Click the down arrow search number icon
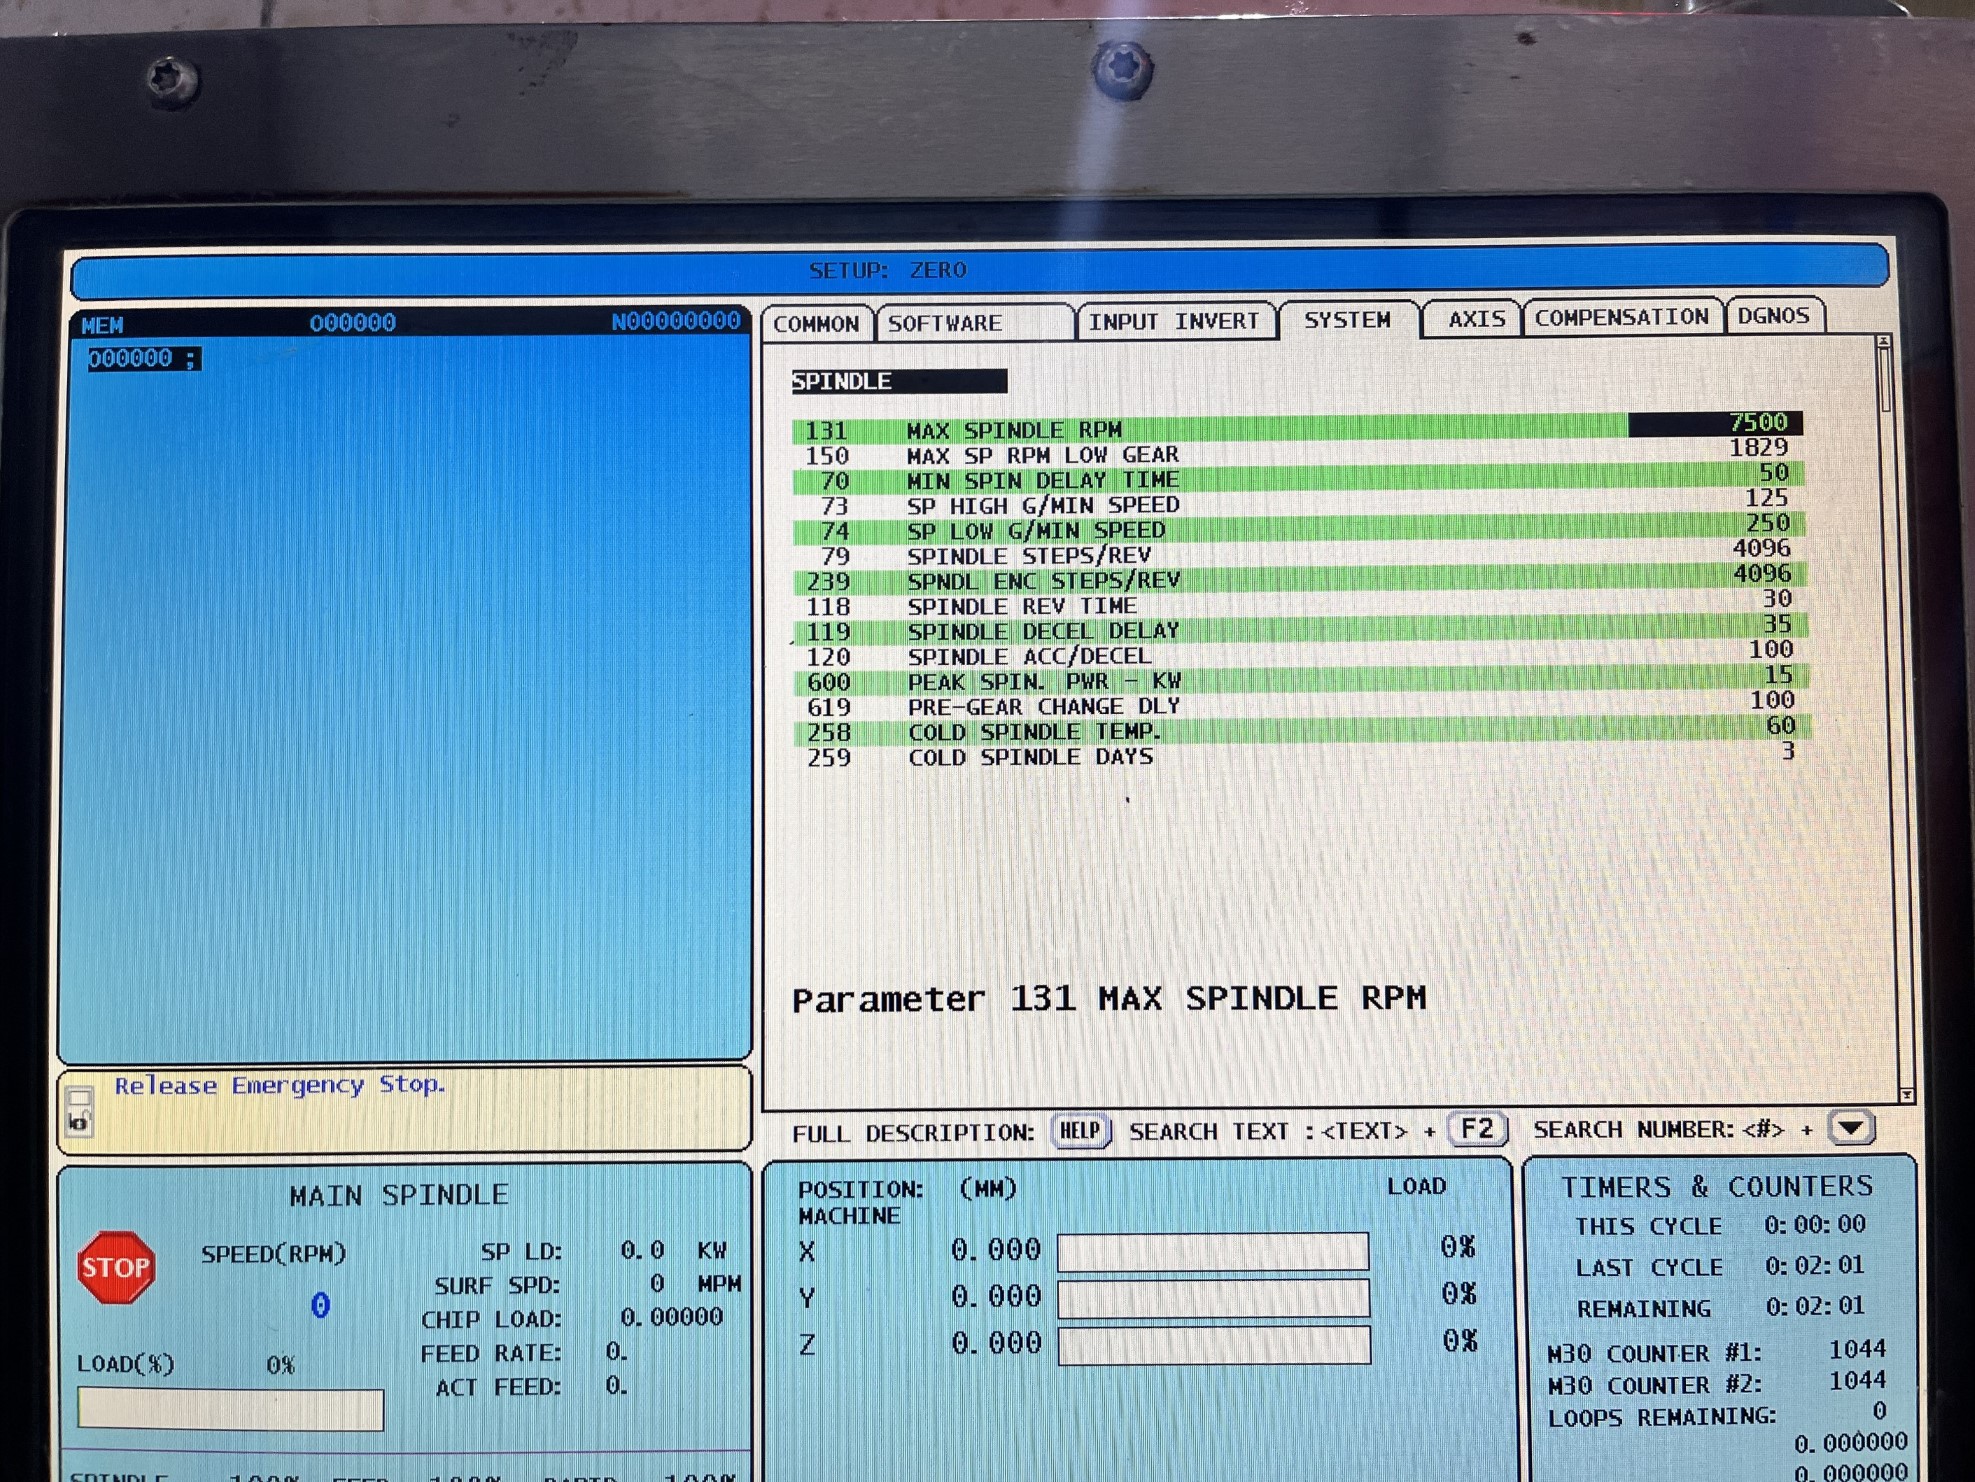The height and width of the screenshot is (1482, 1975). (1850, 1128)
